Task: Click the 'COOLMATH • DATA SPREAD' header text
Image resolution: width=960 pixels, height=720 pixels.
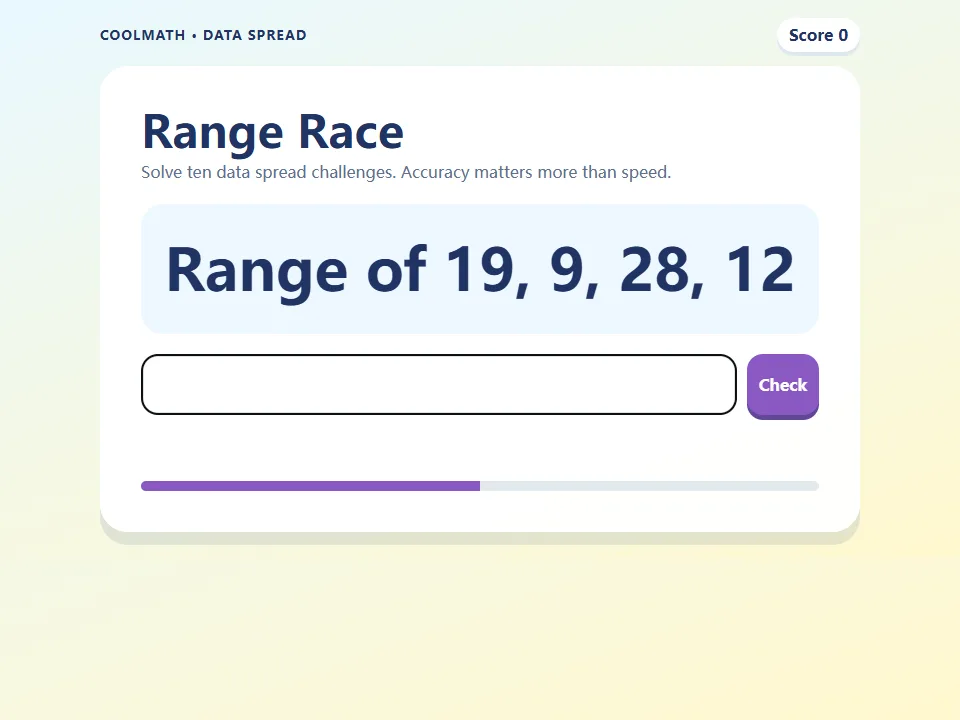Action: (x=203, y=36)
